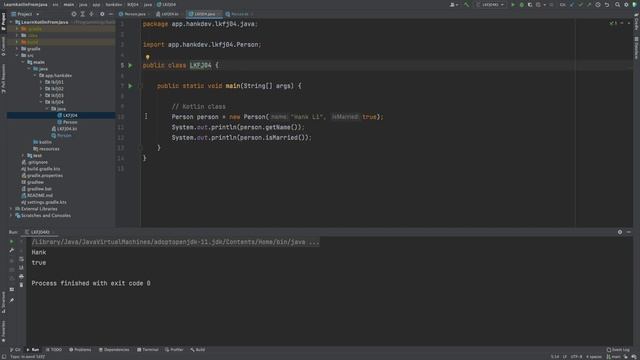Viewport: 640px width, 360px height.
Task: Open the Terminal tool window tab
Action: (x=148, y=350)
